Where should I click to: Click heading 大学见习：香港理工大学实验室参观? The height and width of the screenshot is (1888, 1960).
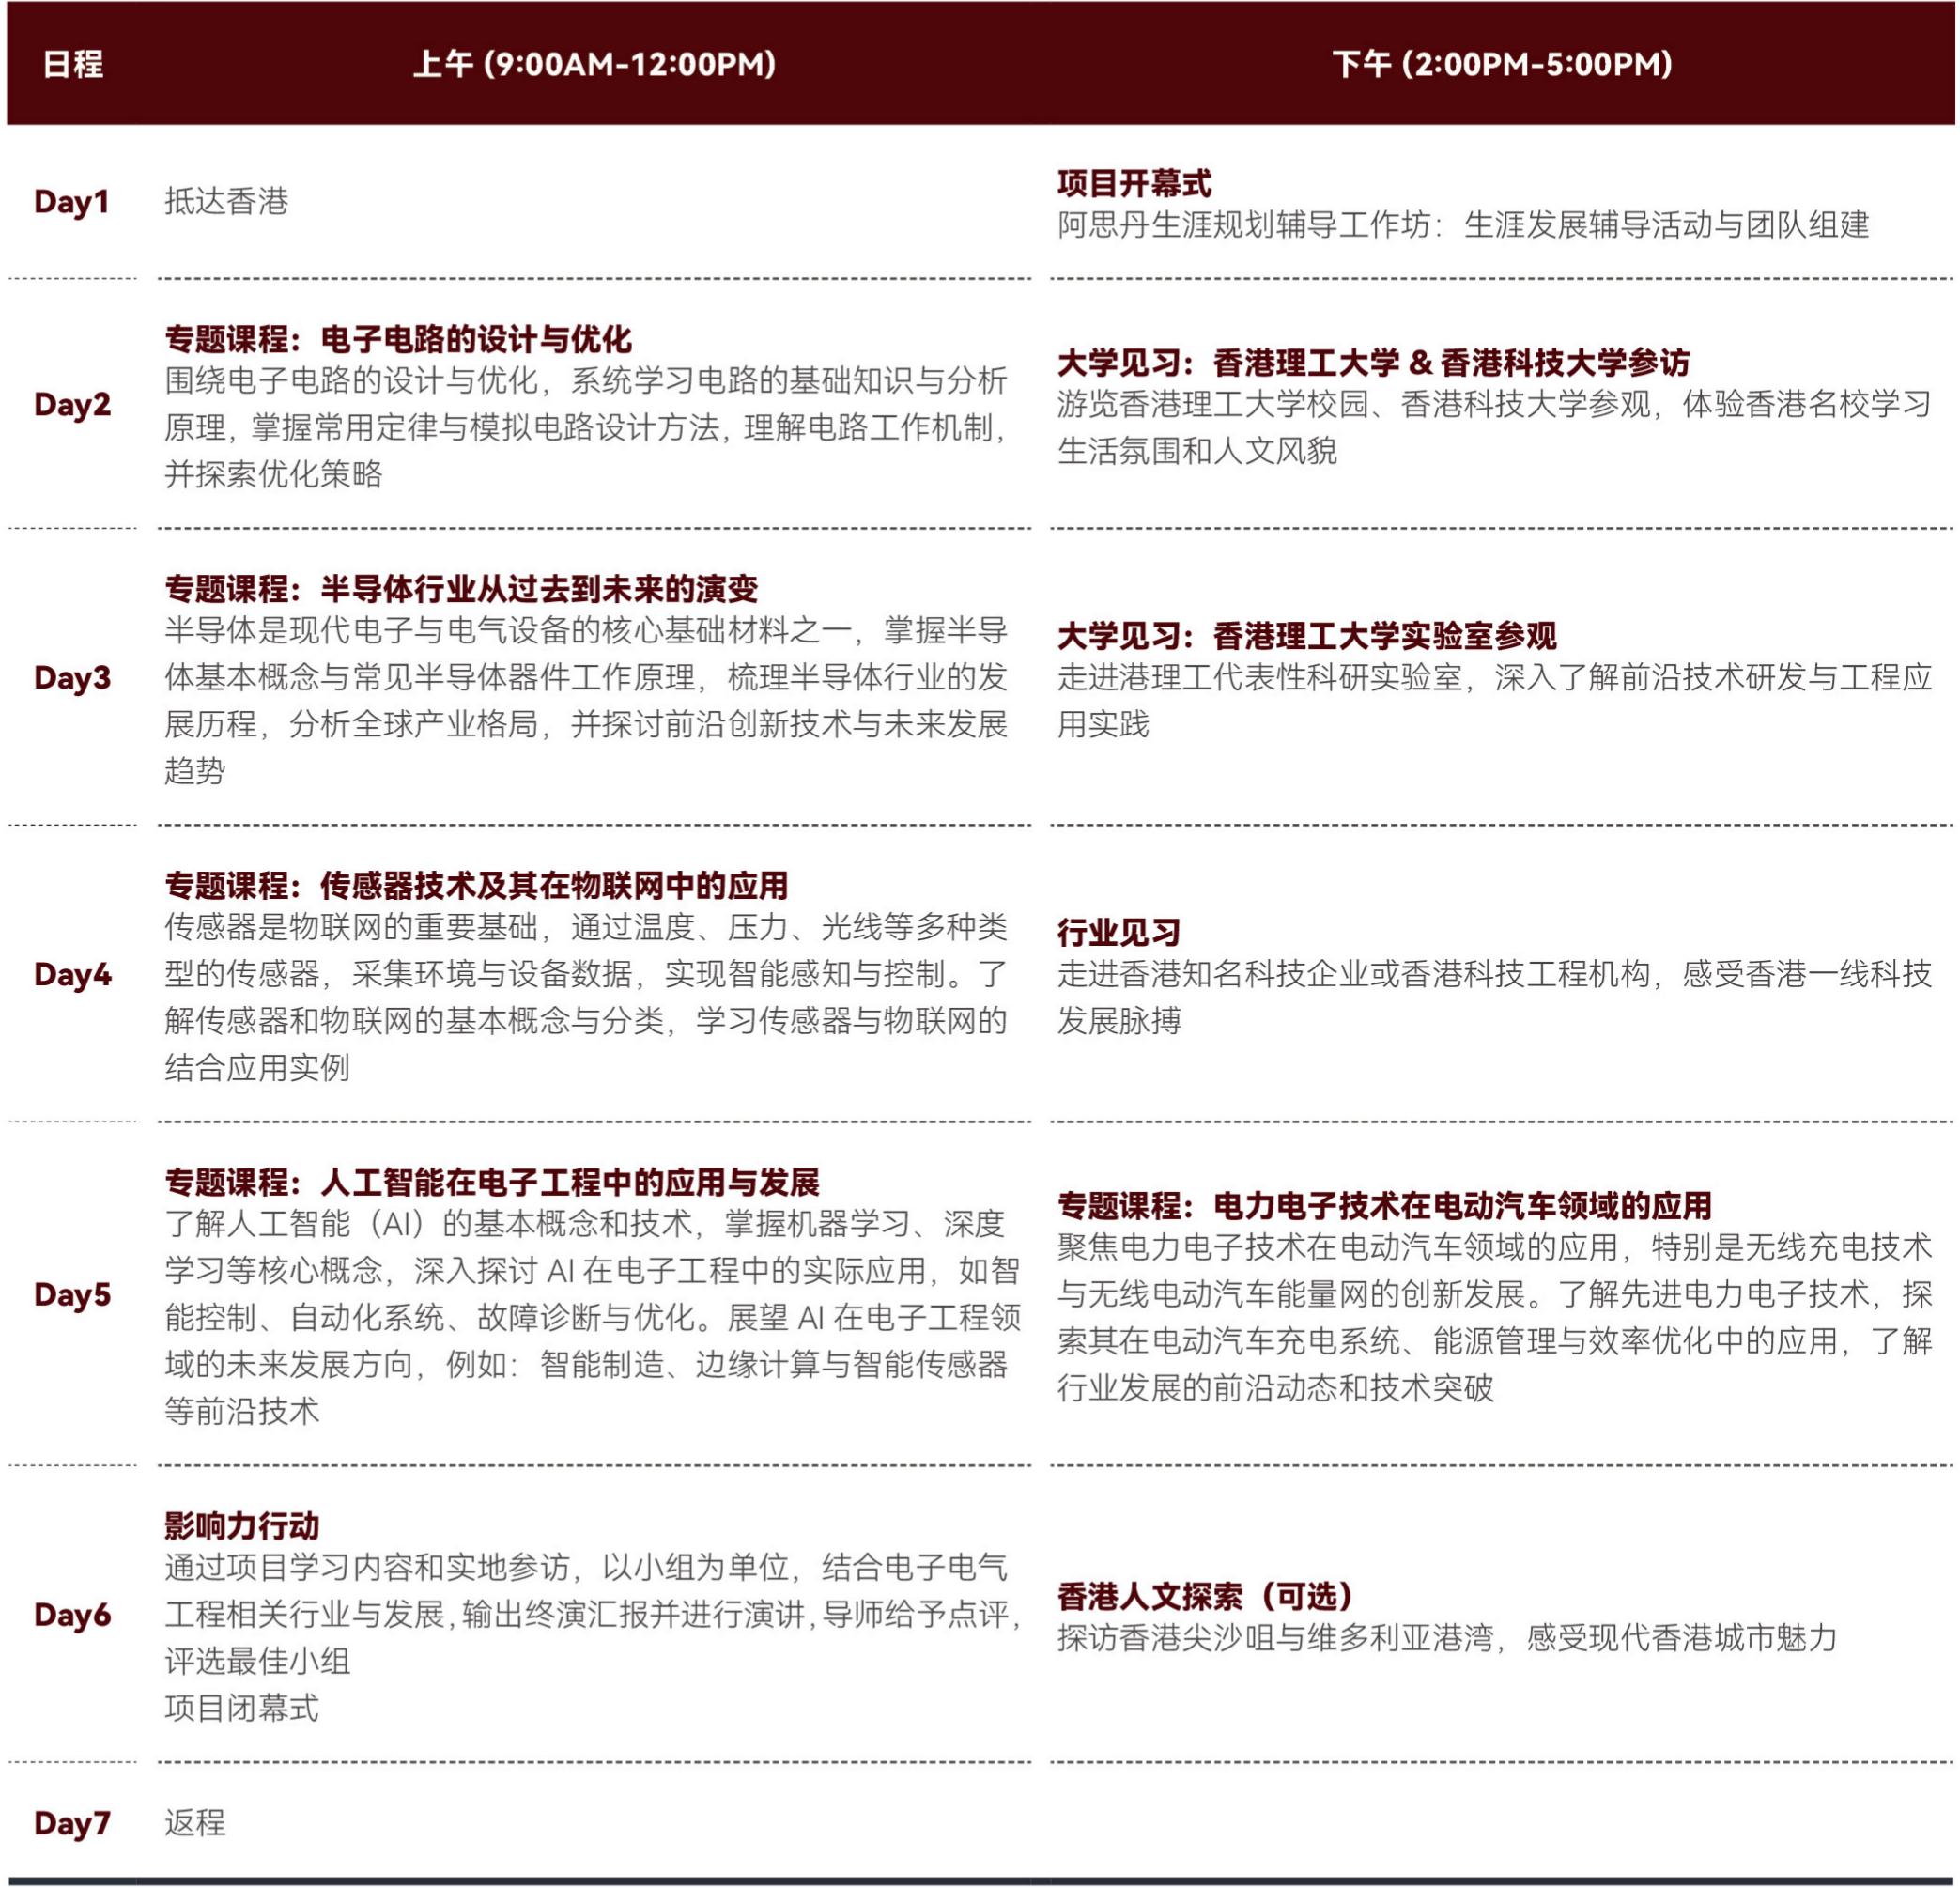(x=1306, y=636)
